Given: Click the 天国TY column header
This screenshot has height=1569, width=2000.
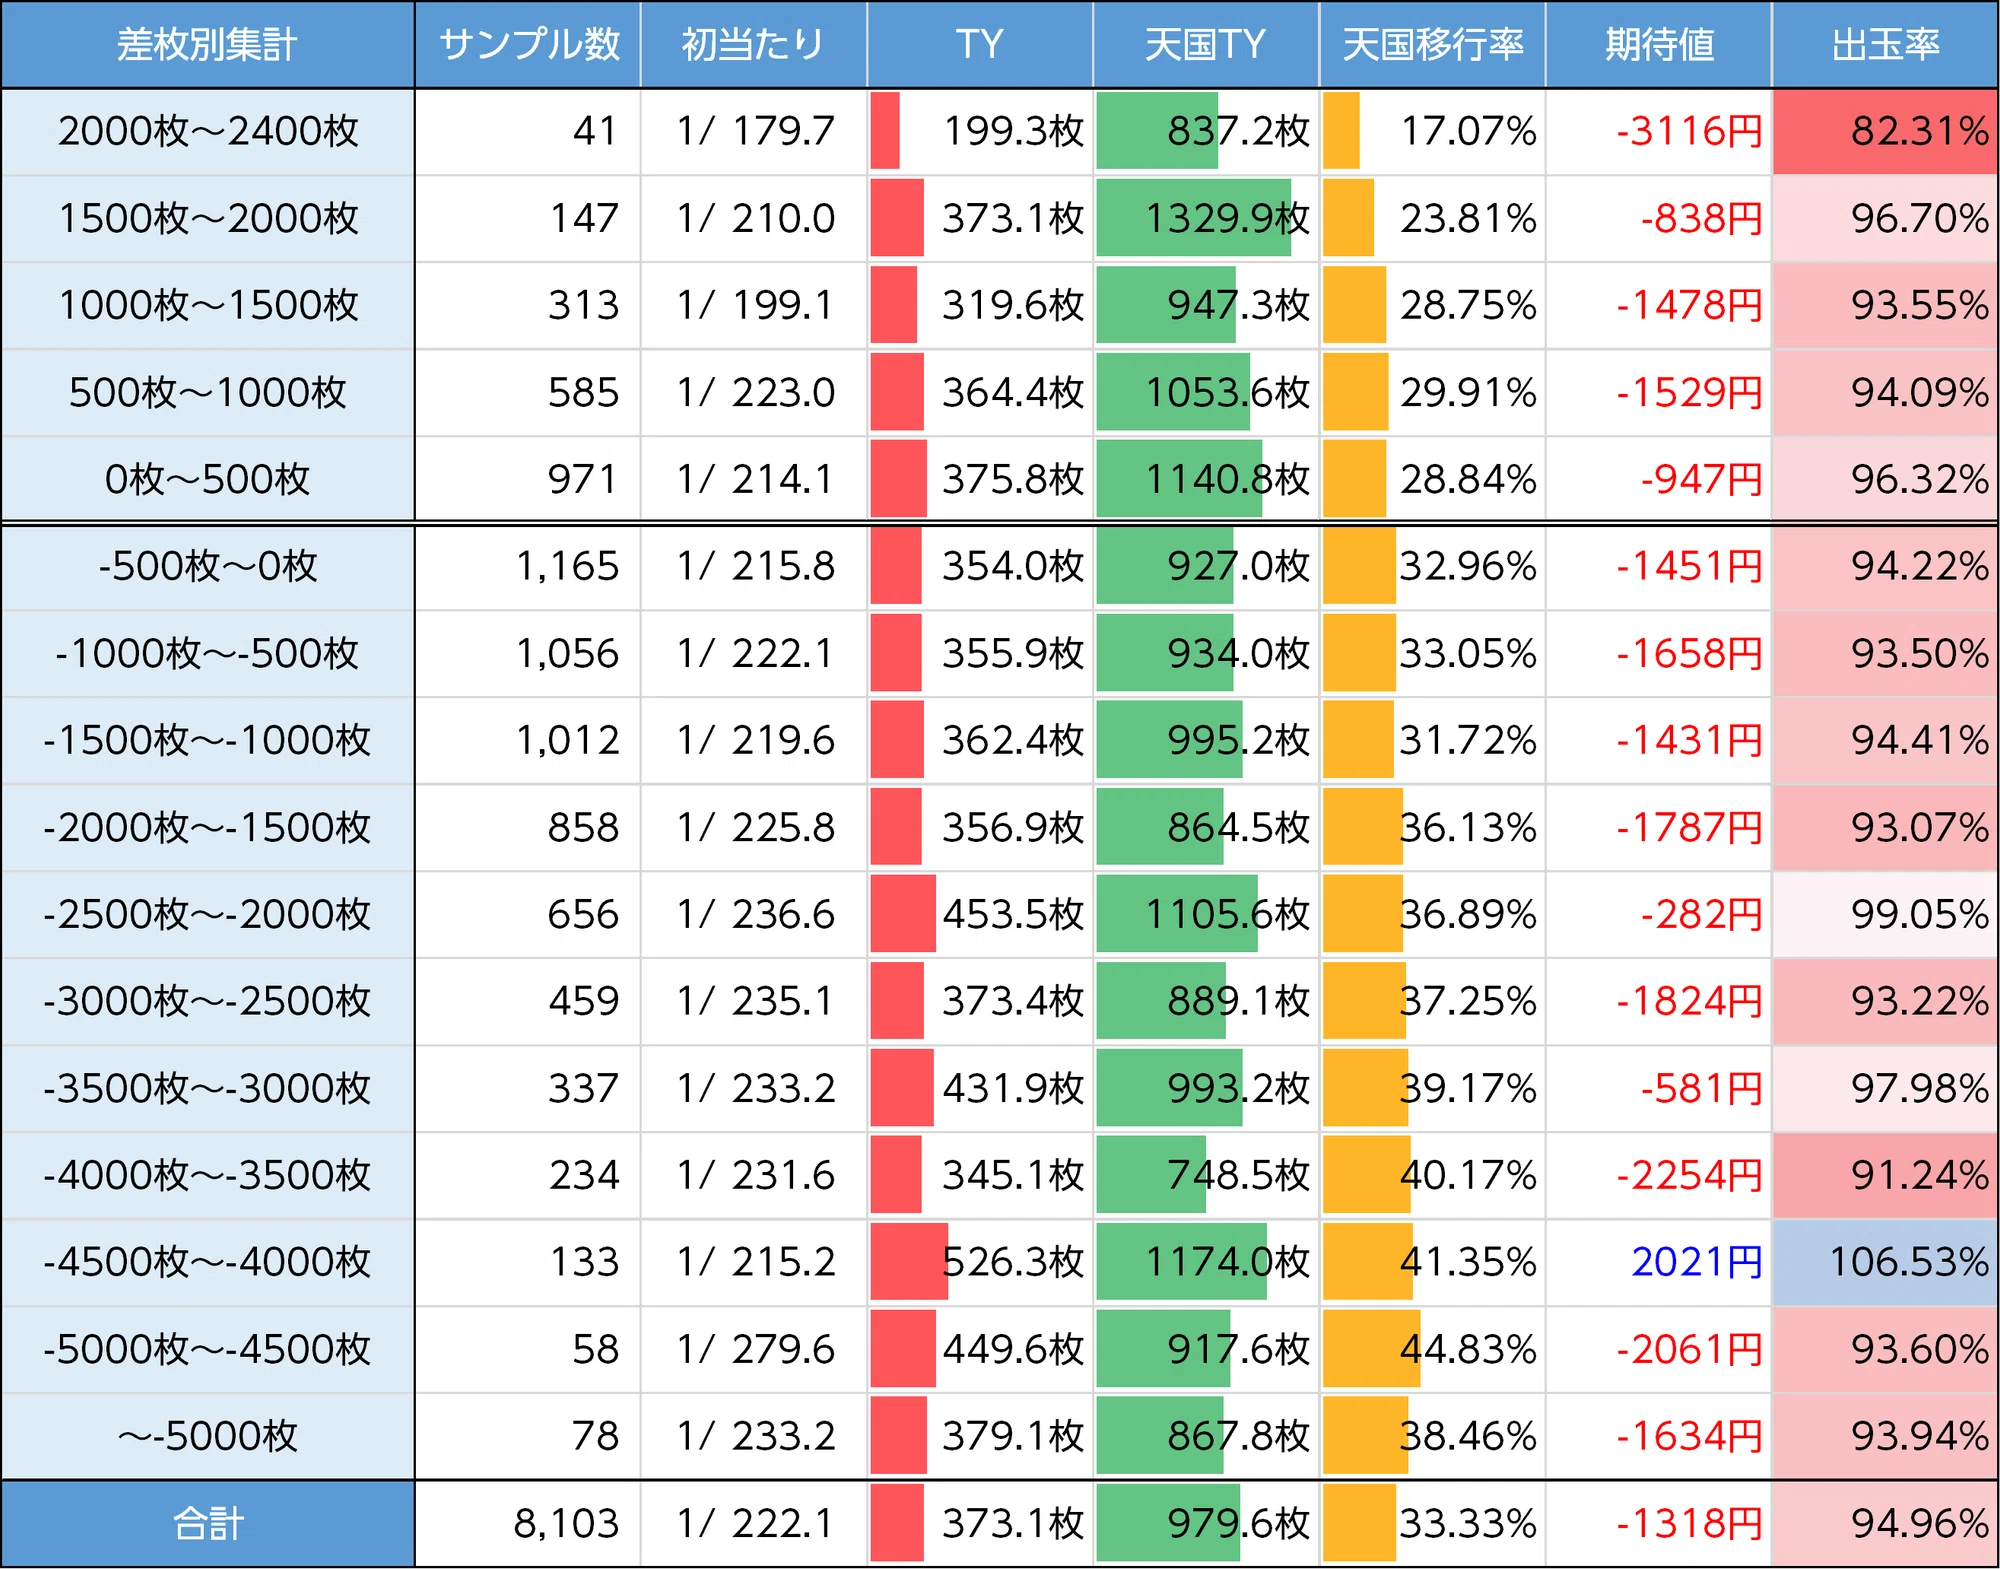Looking at the screenshot, I should coord(1206,44).
